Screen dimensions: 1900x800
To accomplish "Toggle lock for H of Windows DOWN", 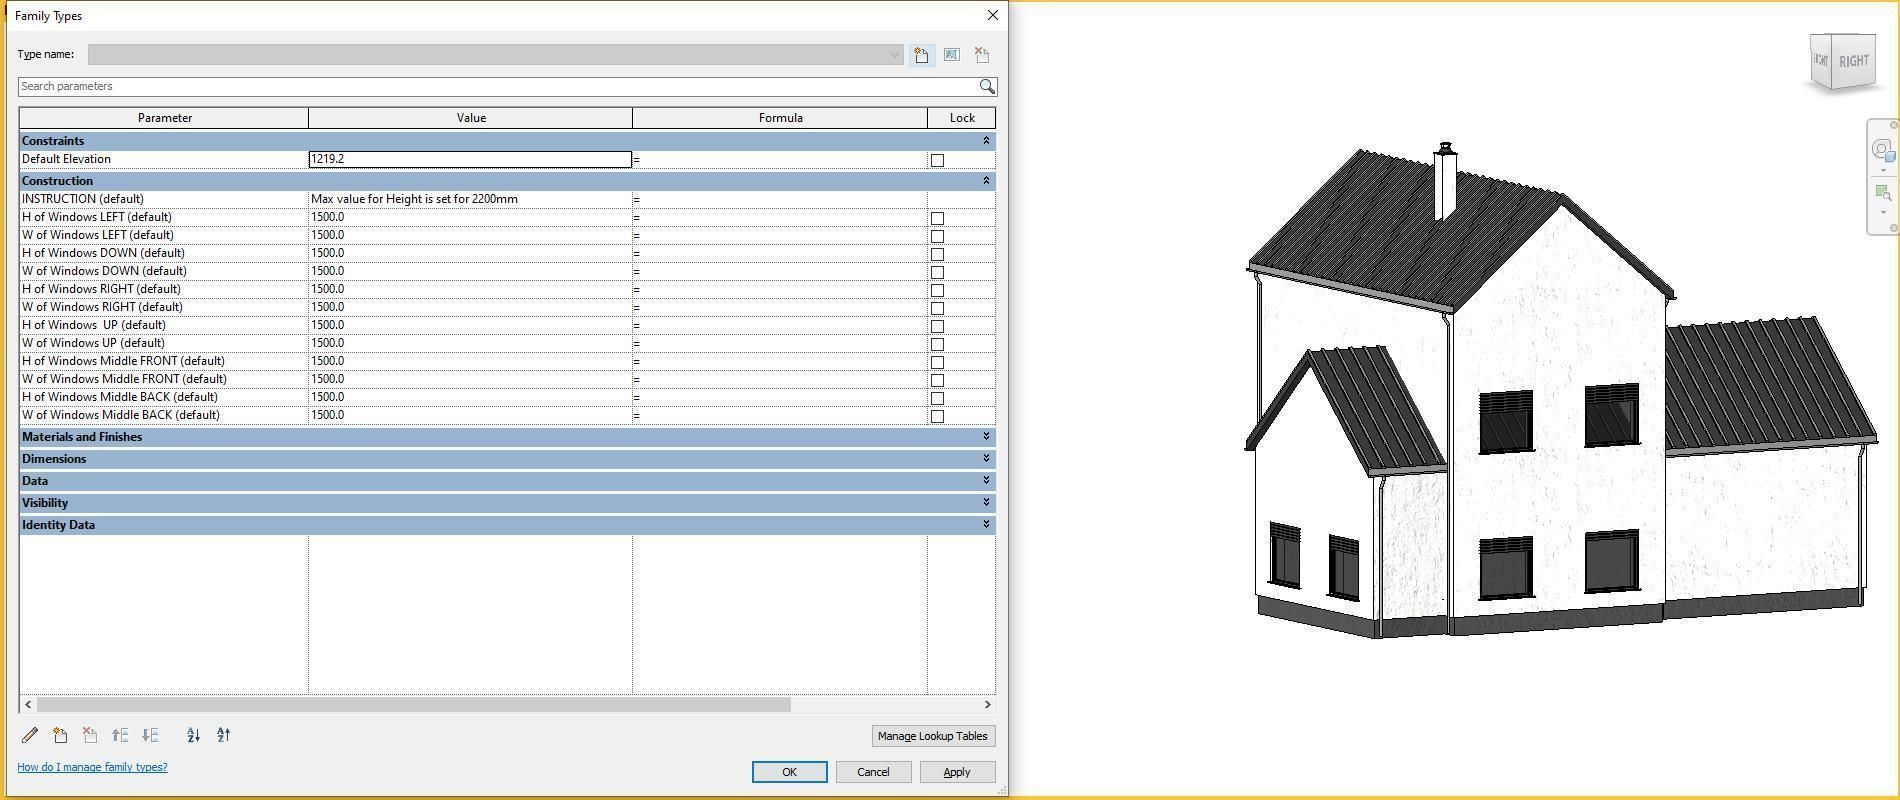I will (937, 254).
